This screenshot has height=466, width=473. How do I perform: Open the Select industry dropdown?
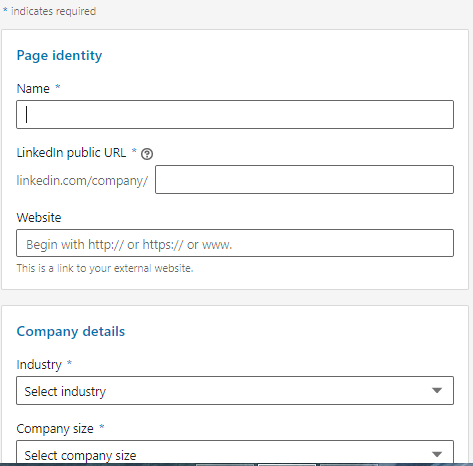click(235, 391)
